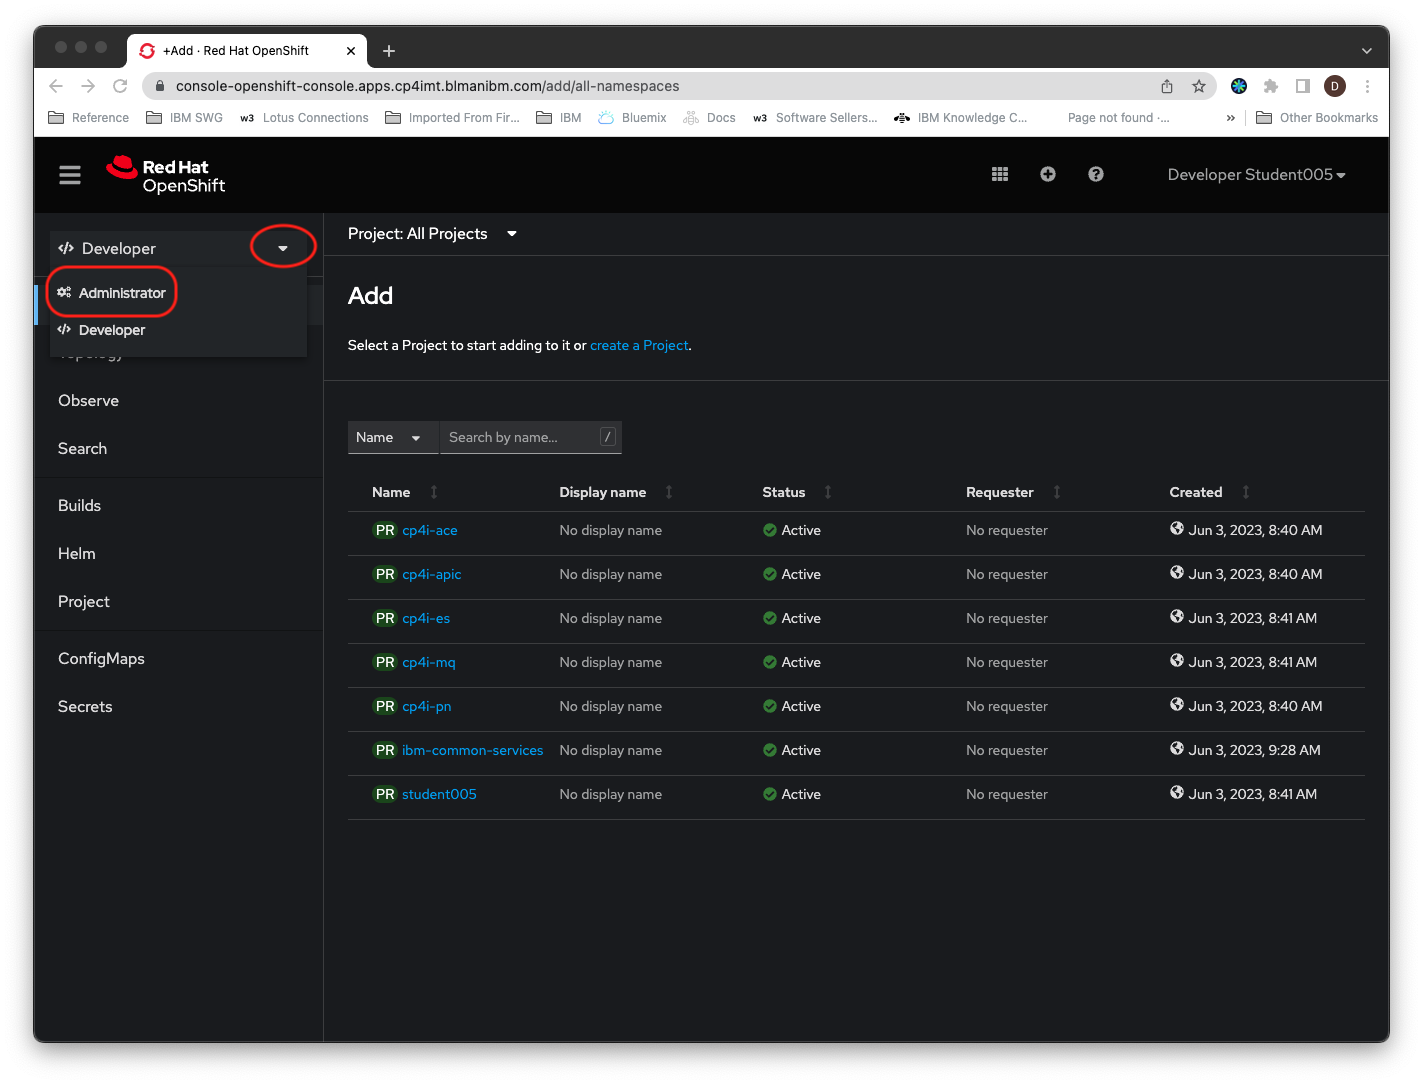
Task: Open Developer Student005 user menu
Action: (x=1256, y=175)
